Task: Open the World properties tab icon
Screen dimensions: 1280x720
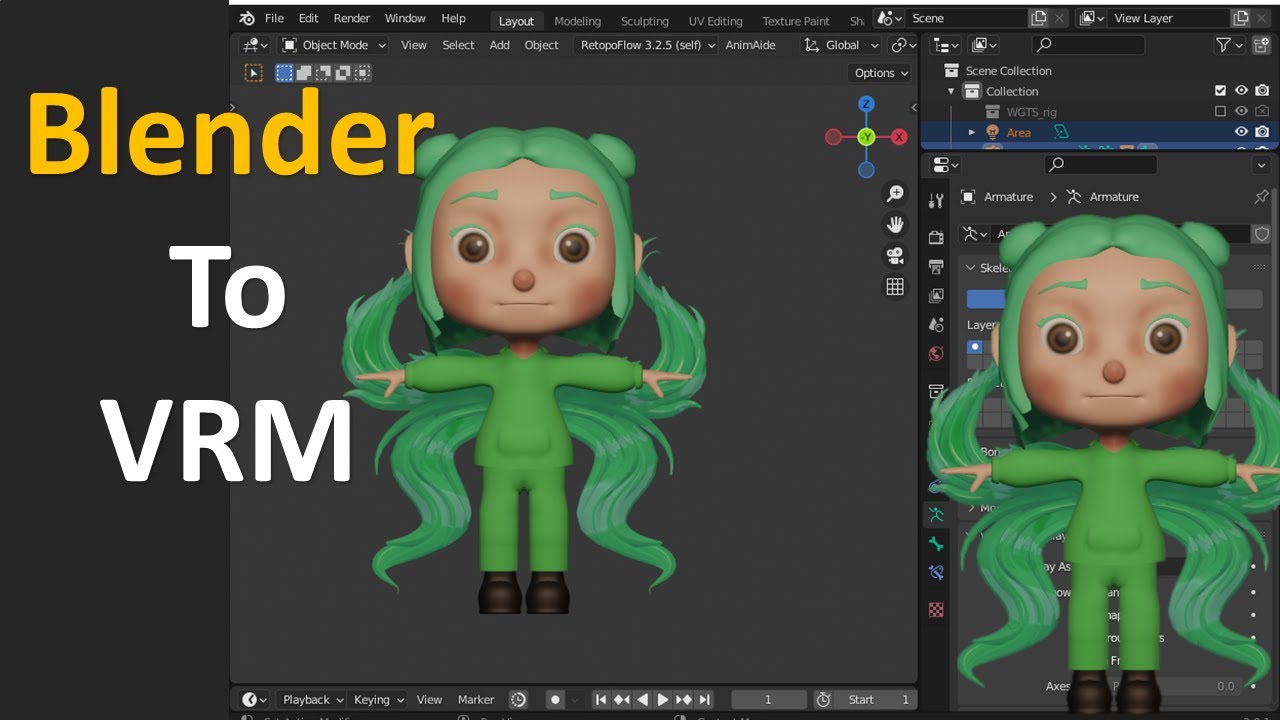Action: point(936,353)
